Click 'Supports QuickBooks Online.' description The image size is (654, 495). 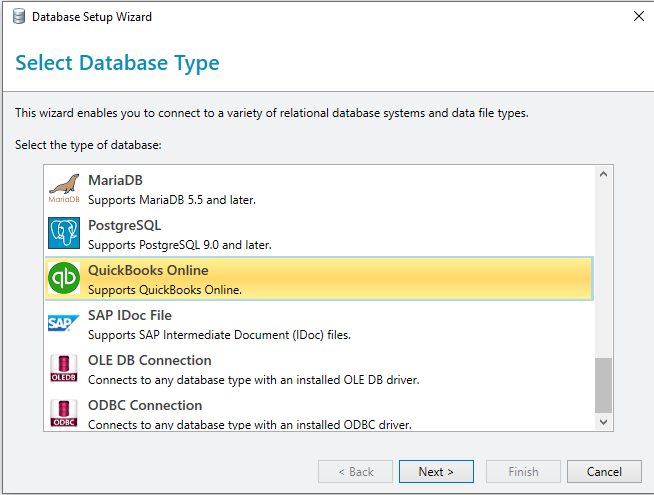tap(165, 290)
